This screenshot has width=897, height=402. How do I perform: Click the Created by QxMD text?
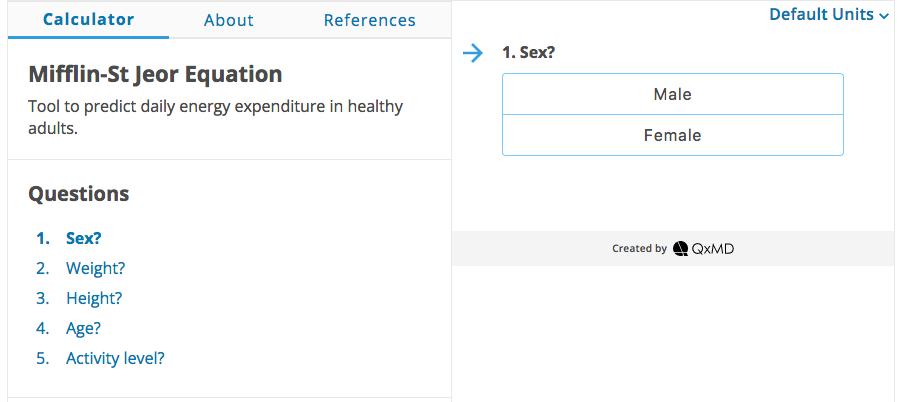[x=673, y=249]
